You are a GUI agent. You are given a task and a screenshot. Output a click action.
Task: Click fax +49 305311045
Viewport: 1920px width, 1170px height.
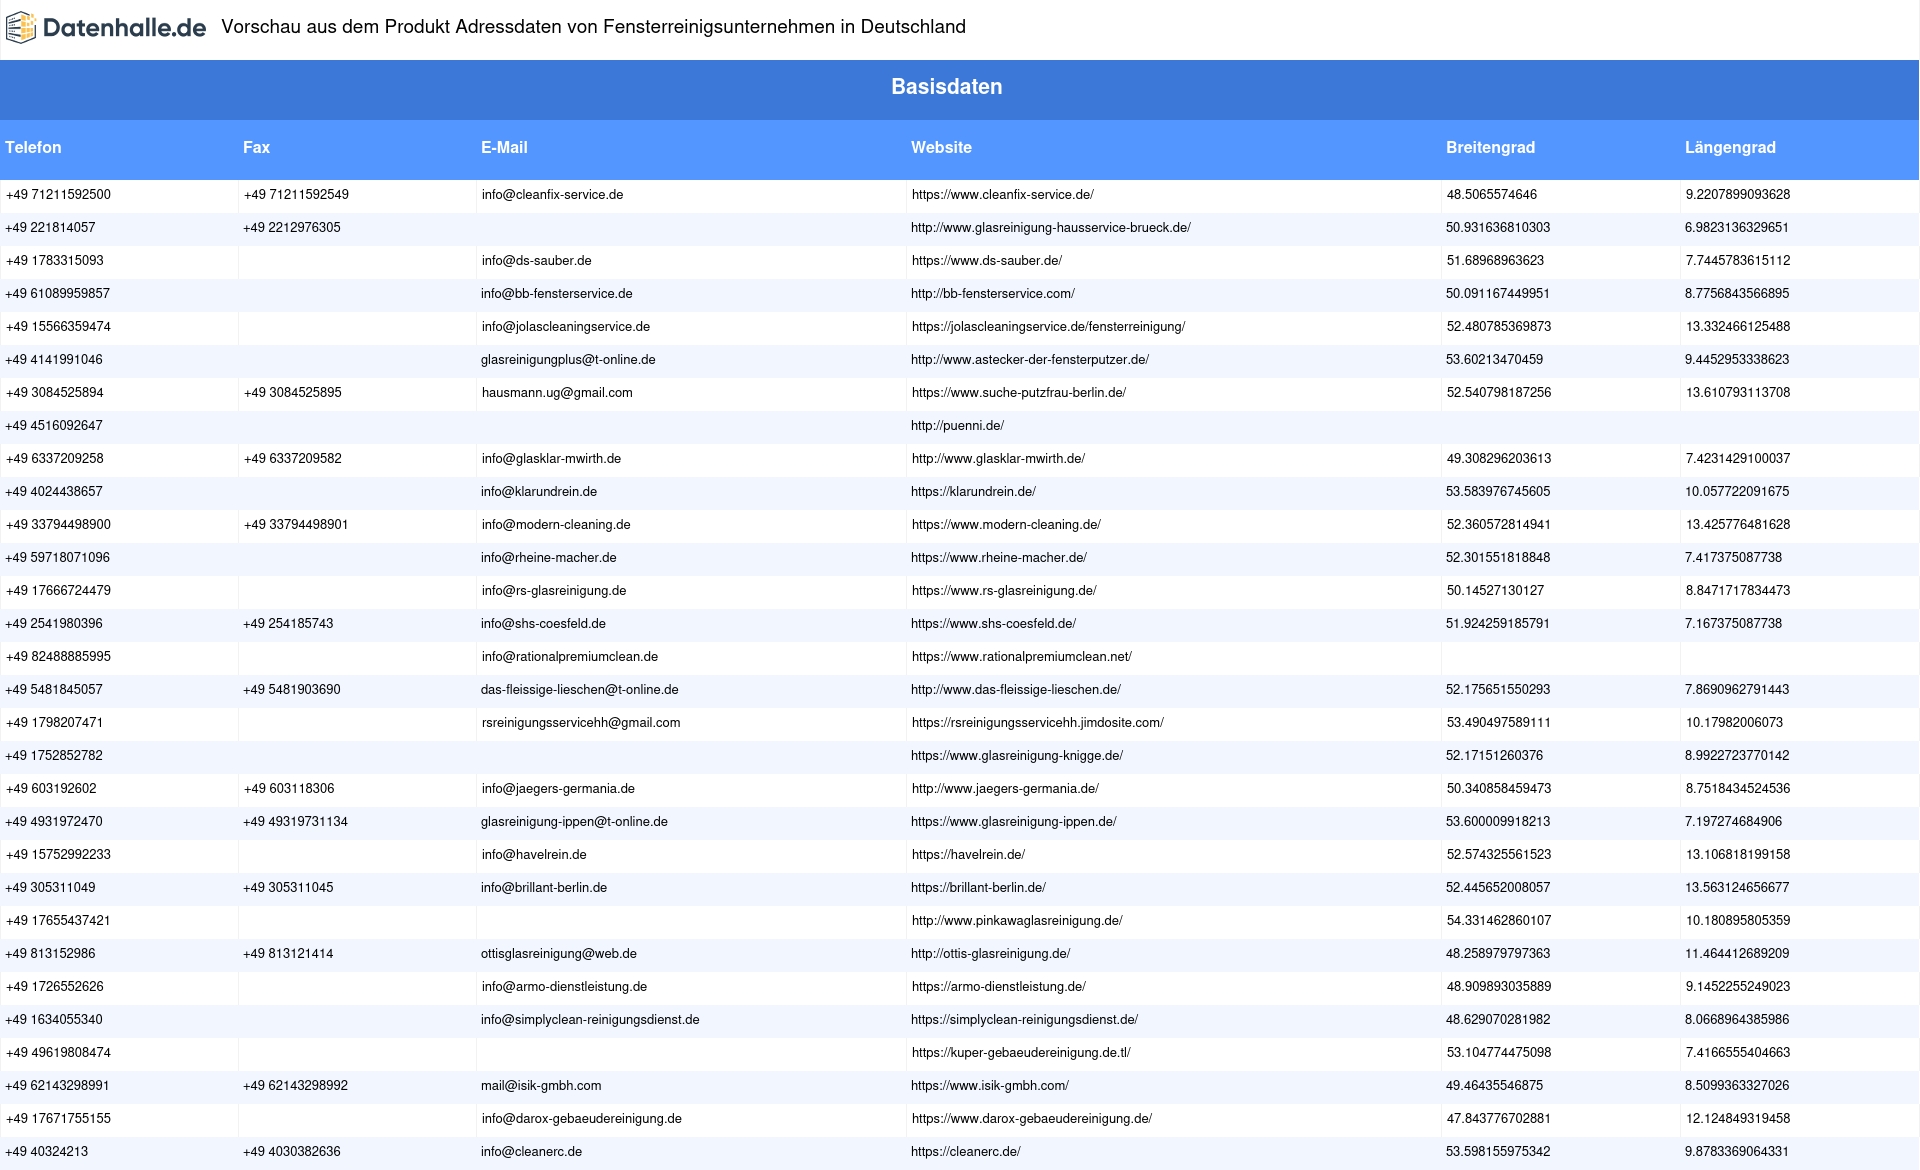tap(288, 888)
